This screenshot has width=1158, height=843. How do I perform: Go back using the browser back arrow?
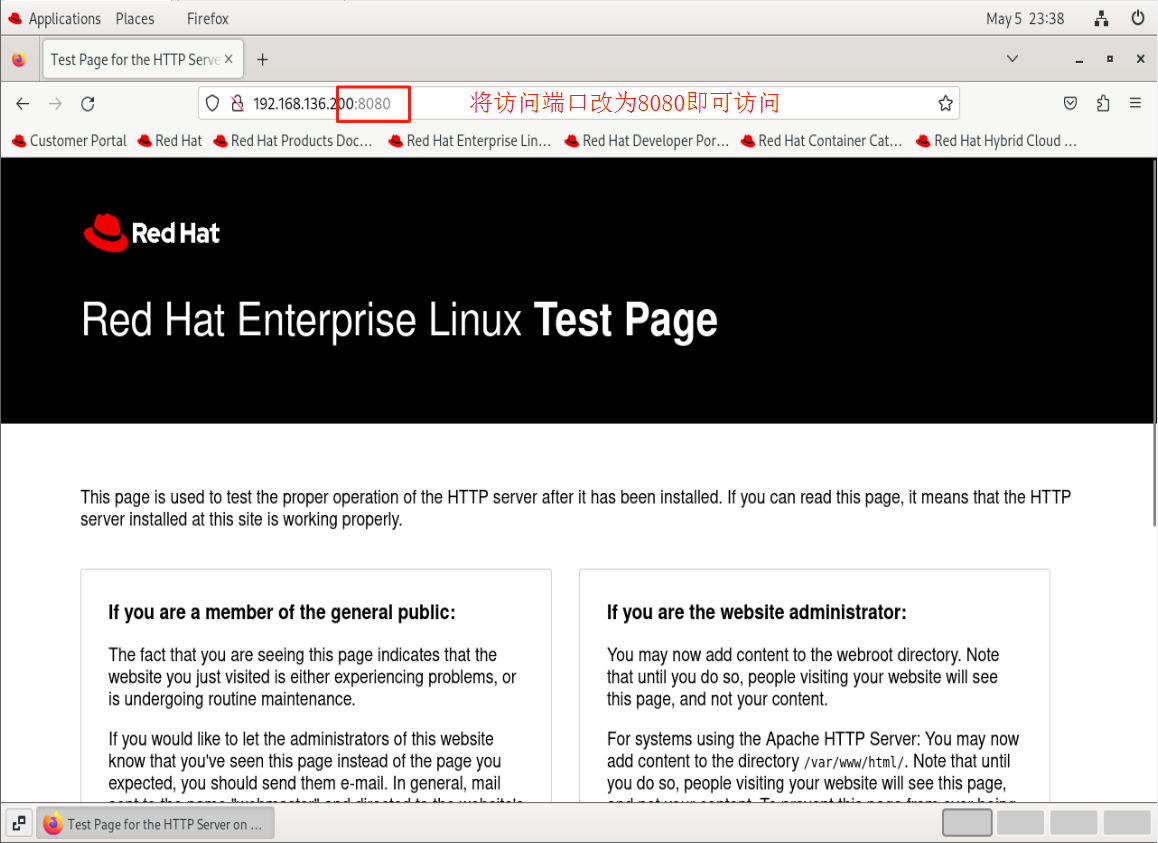click(22, 103)
